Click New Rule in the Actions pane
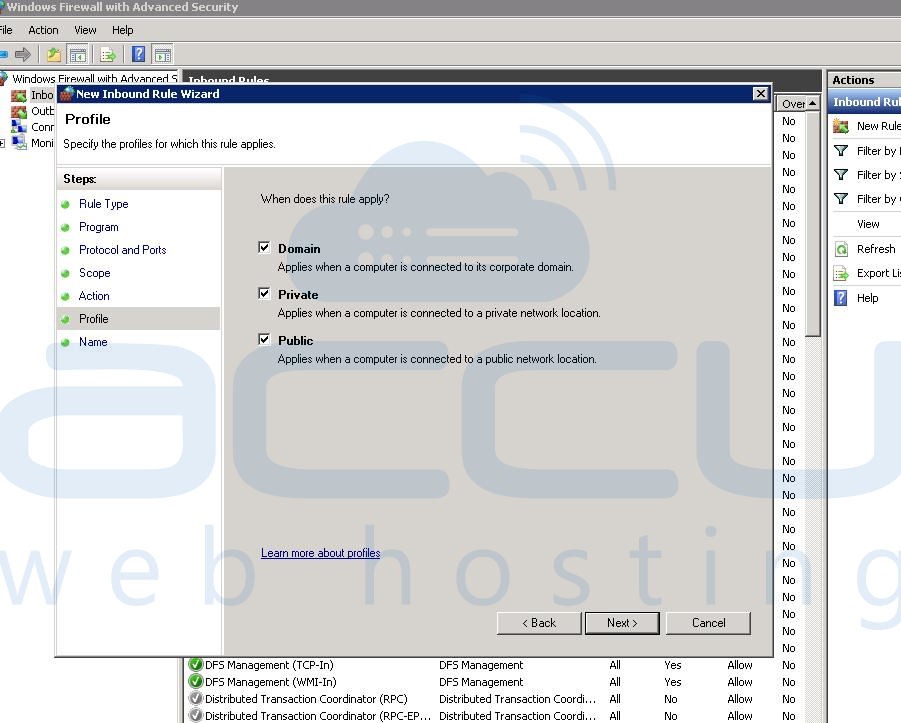 [x=879, y=126]
